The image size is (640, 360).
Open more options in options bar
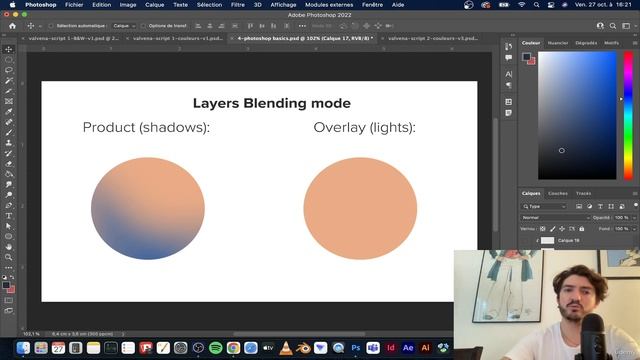tap(302, 26)
